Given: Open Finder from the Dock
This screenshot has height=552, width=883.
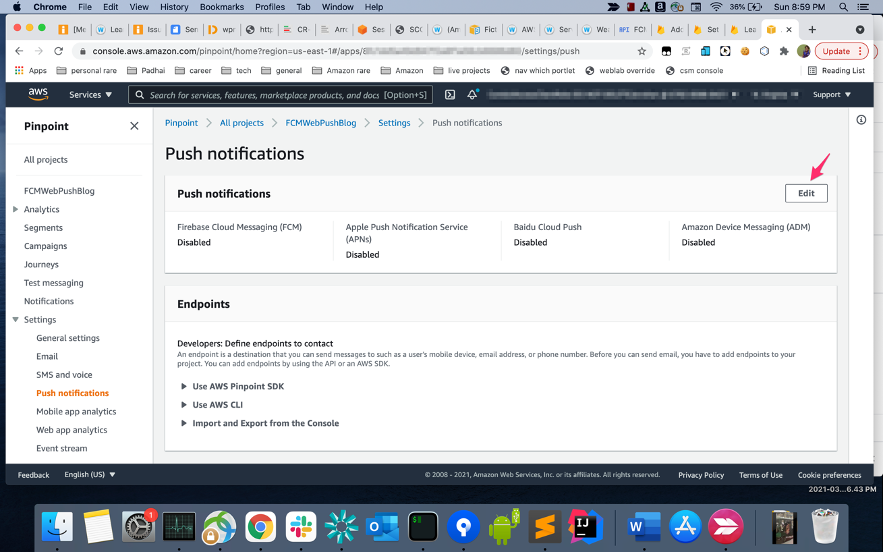Looking at the screenshot, I should pos(57,527).
